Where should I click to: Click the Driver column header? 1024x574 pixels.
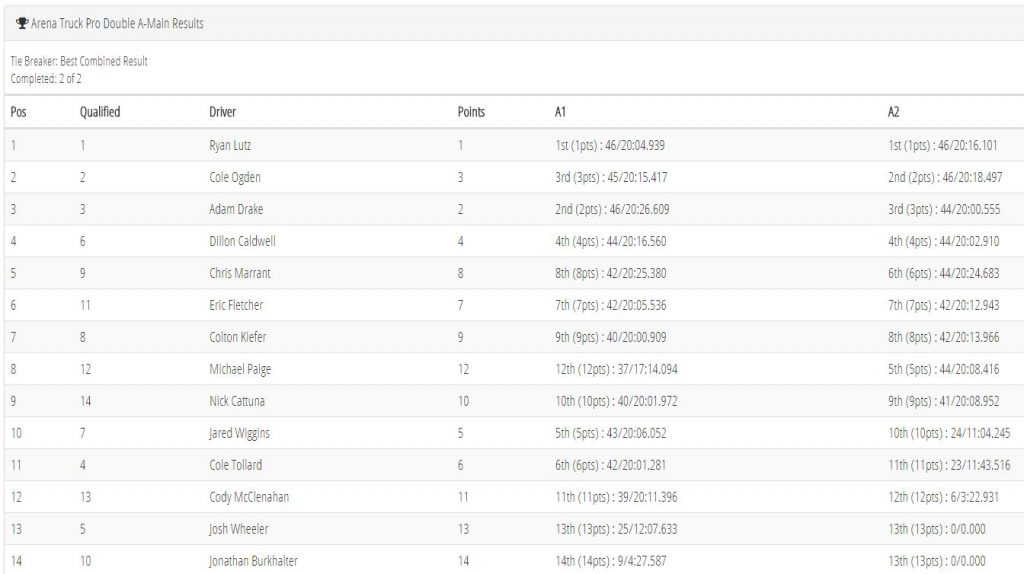pyautogui.click(x=222, y=112)
